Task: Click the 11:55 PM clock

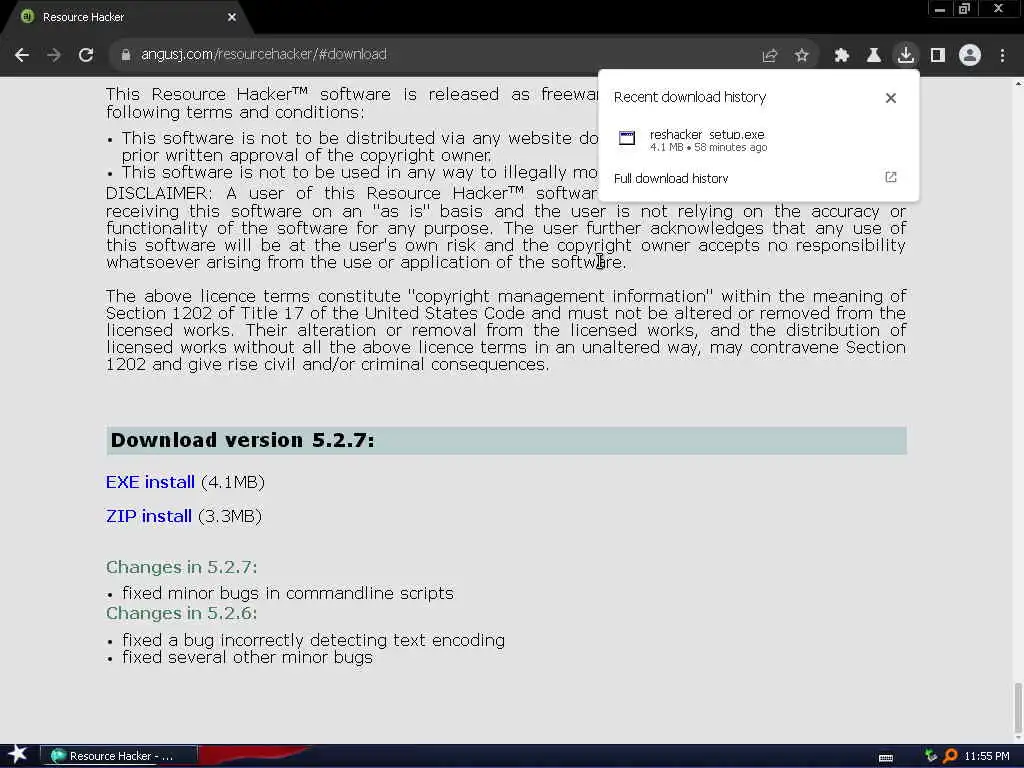Action: pyautogui.click(x=987, y=756)
